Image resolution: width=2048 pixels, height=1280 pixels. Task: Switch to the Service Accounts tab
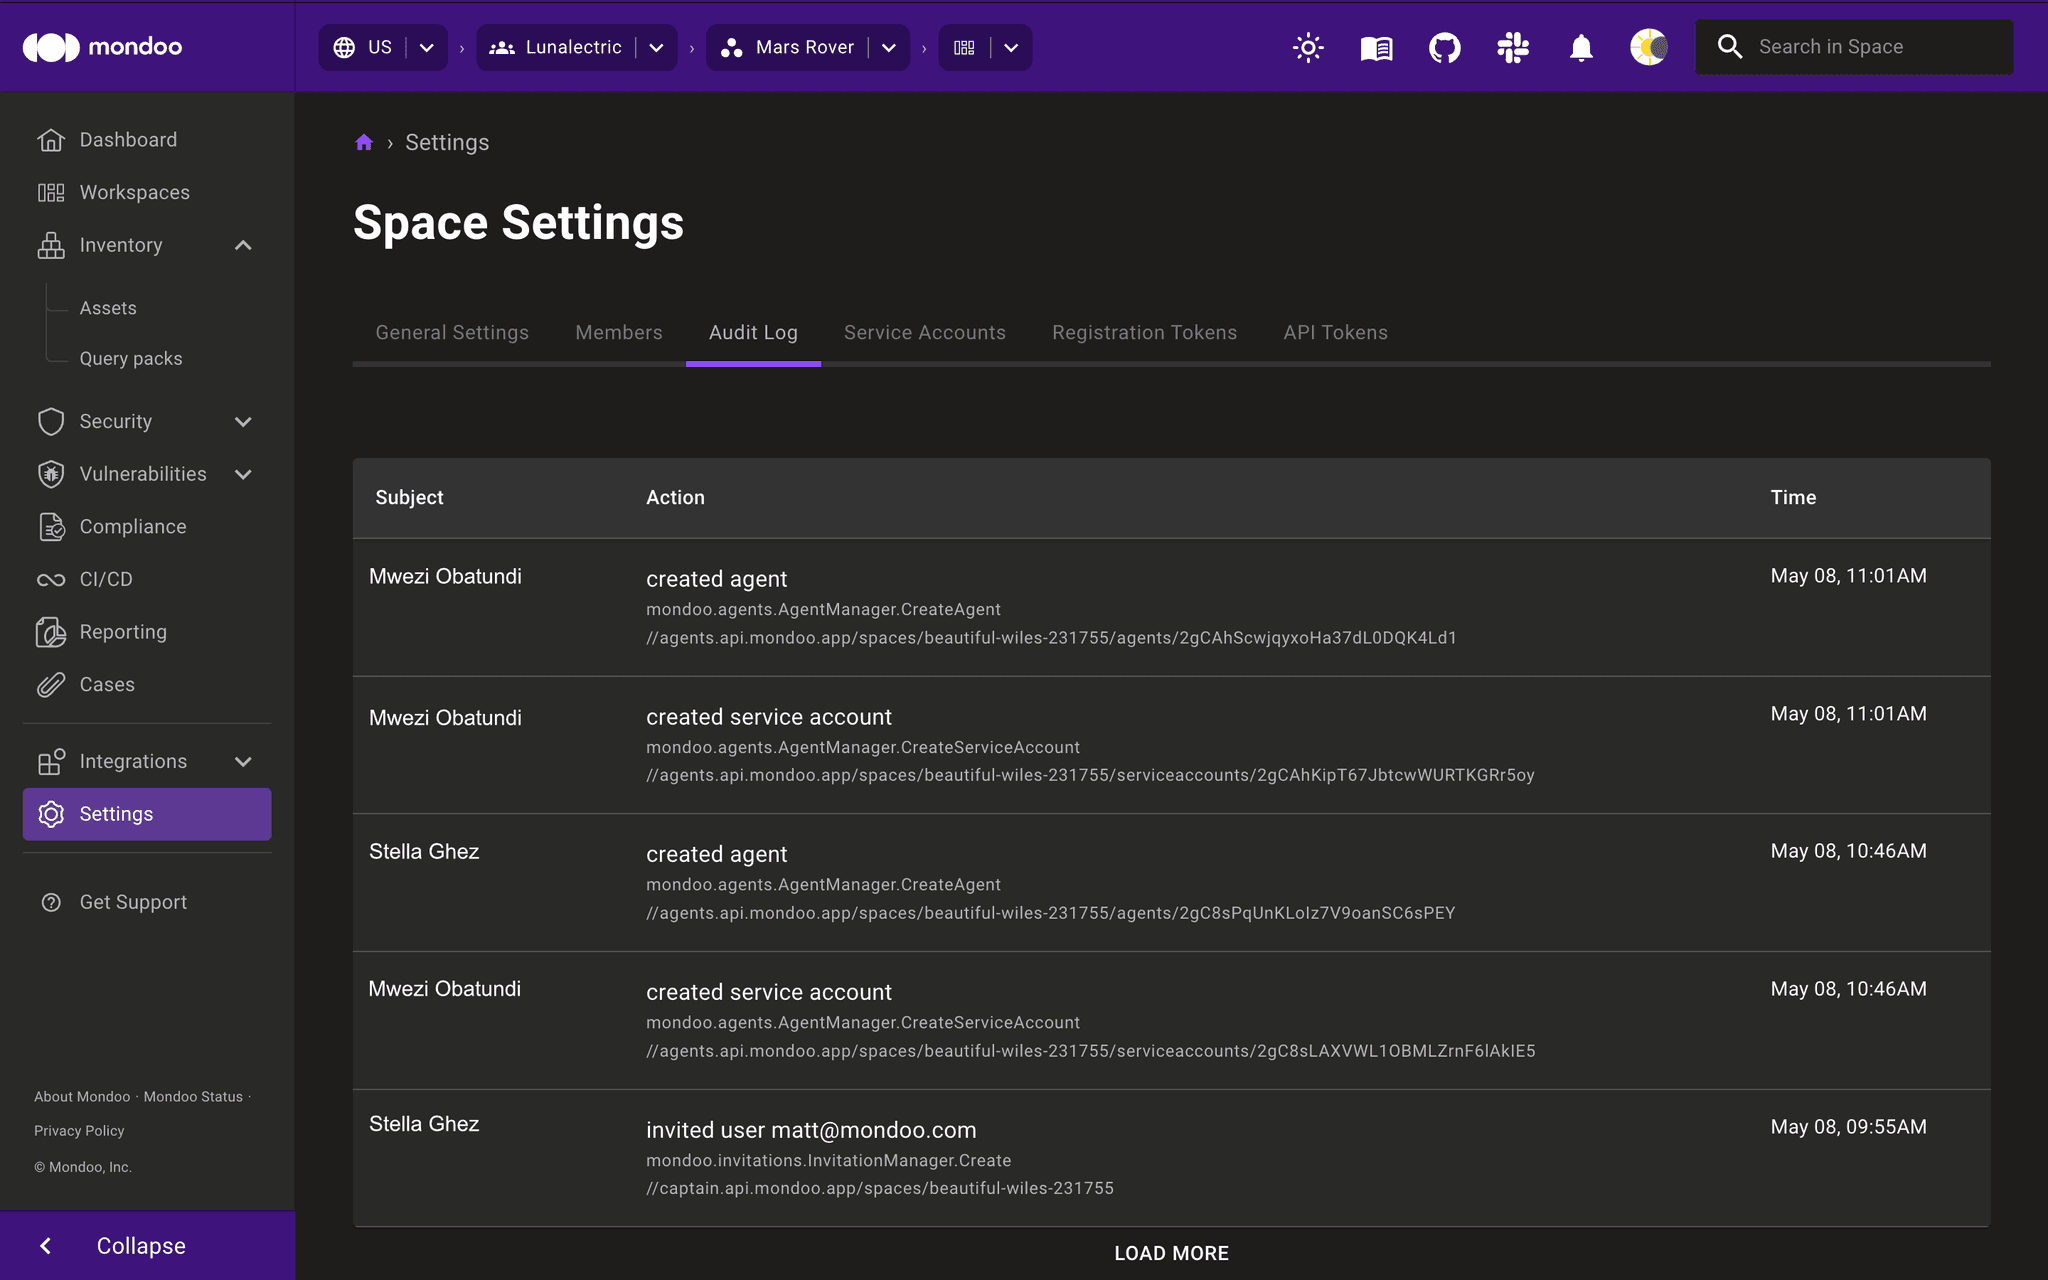[x=924, y=332]
